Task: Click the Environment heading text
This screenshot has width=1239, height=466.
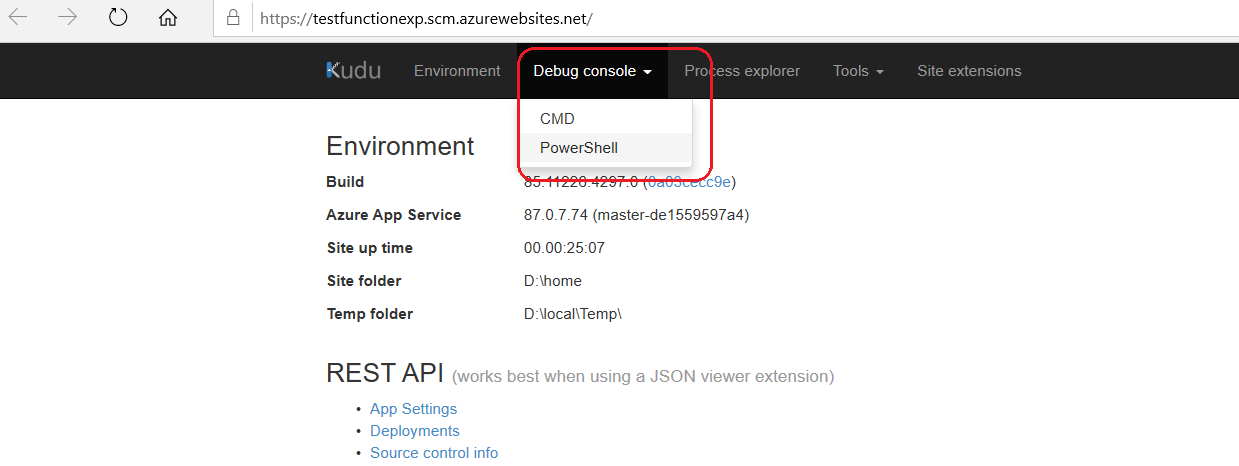Action: click(x=400, y=146)
